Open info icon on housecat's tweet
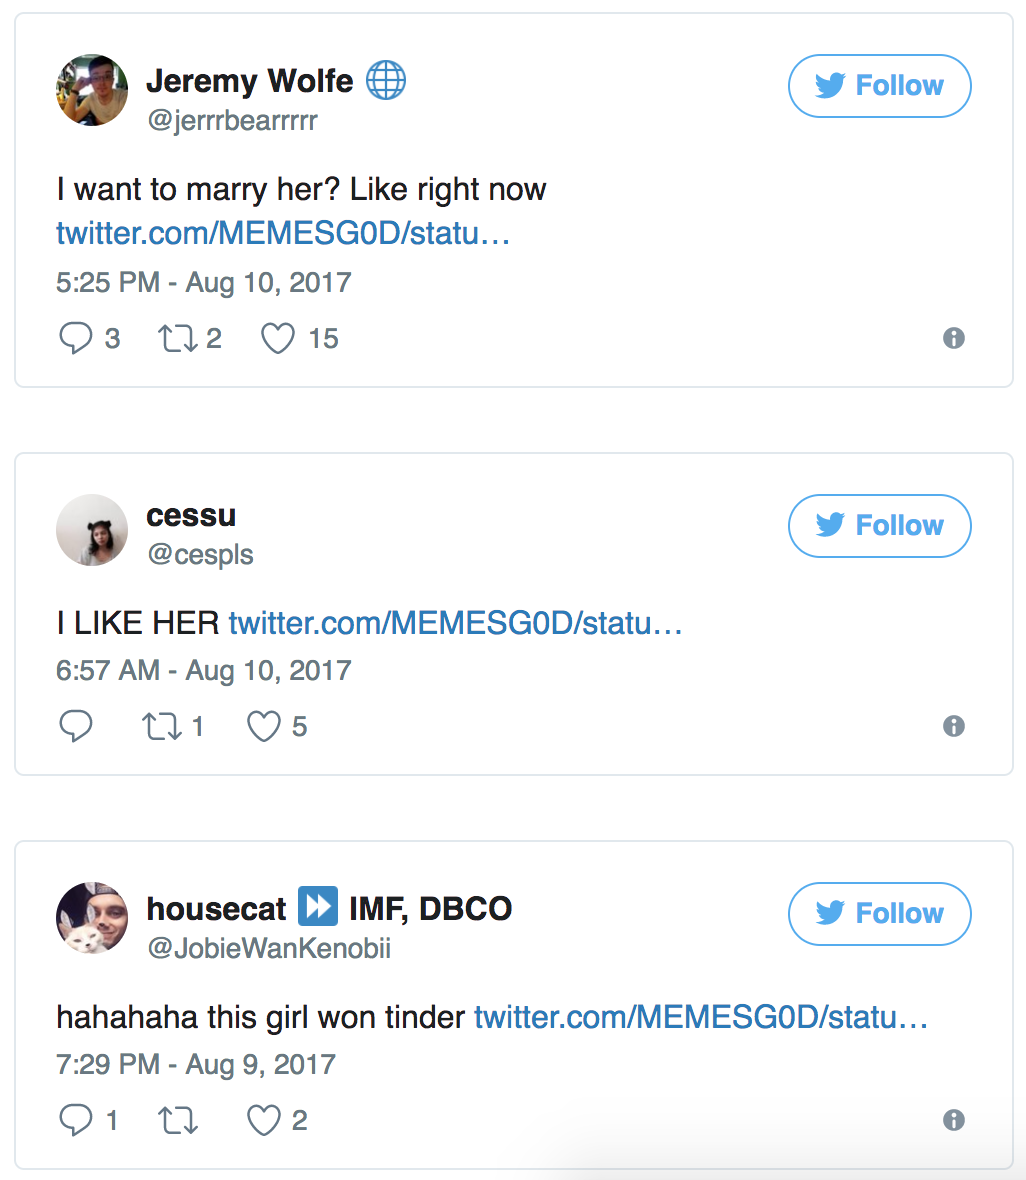 (954, 1121)
